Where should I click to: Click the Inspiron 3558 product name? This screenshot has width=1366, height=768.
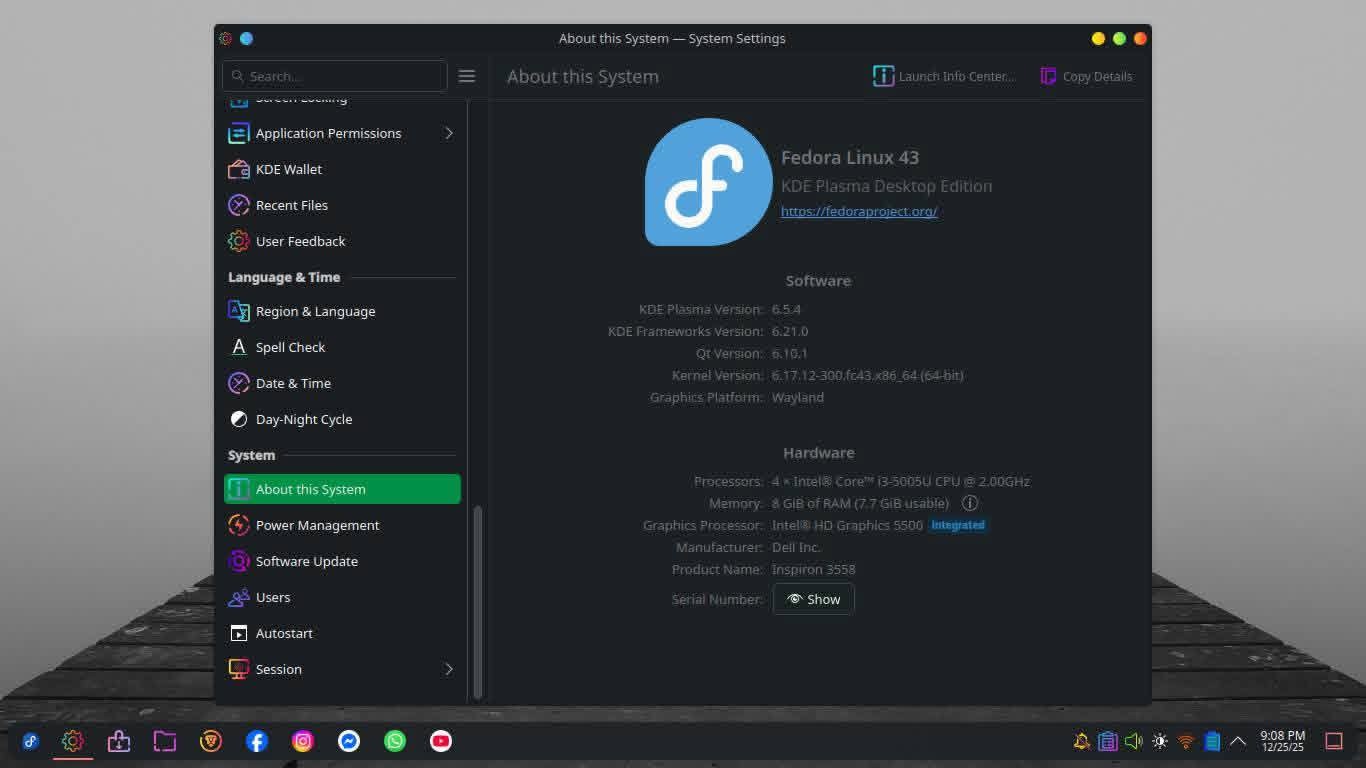(814, 569)
